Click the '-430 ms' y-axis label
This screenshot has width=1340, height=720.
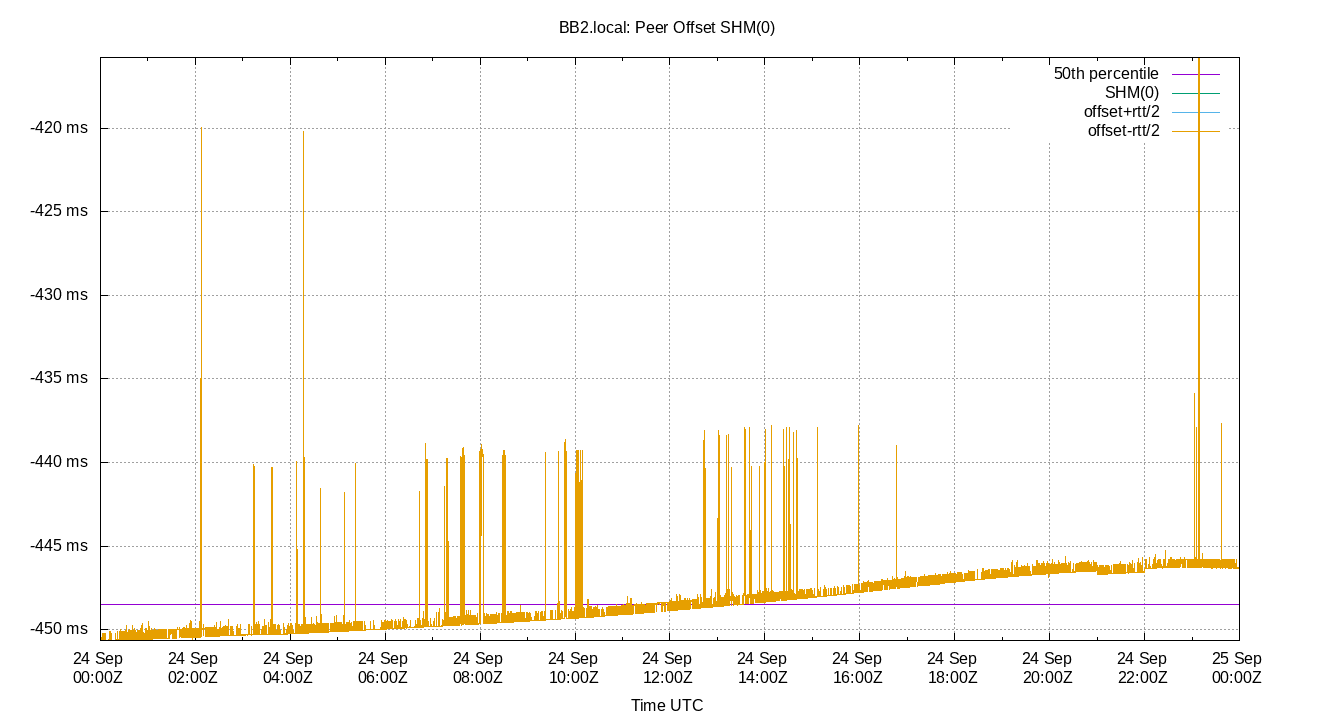tap(59, 295)
